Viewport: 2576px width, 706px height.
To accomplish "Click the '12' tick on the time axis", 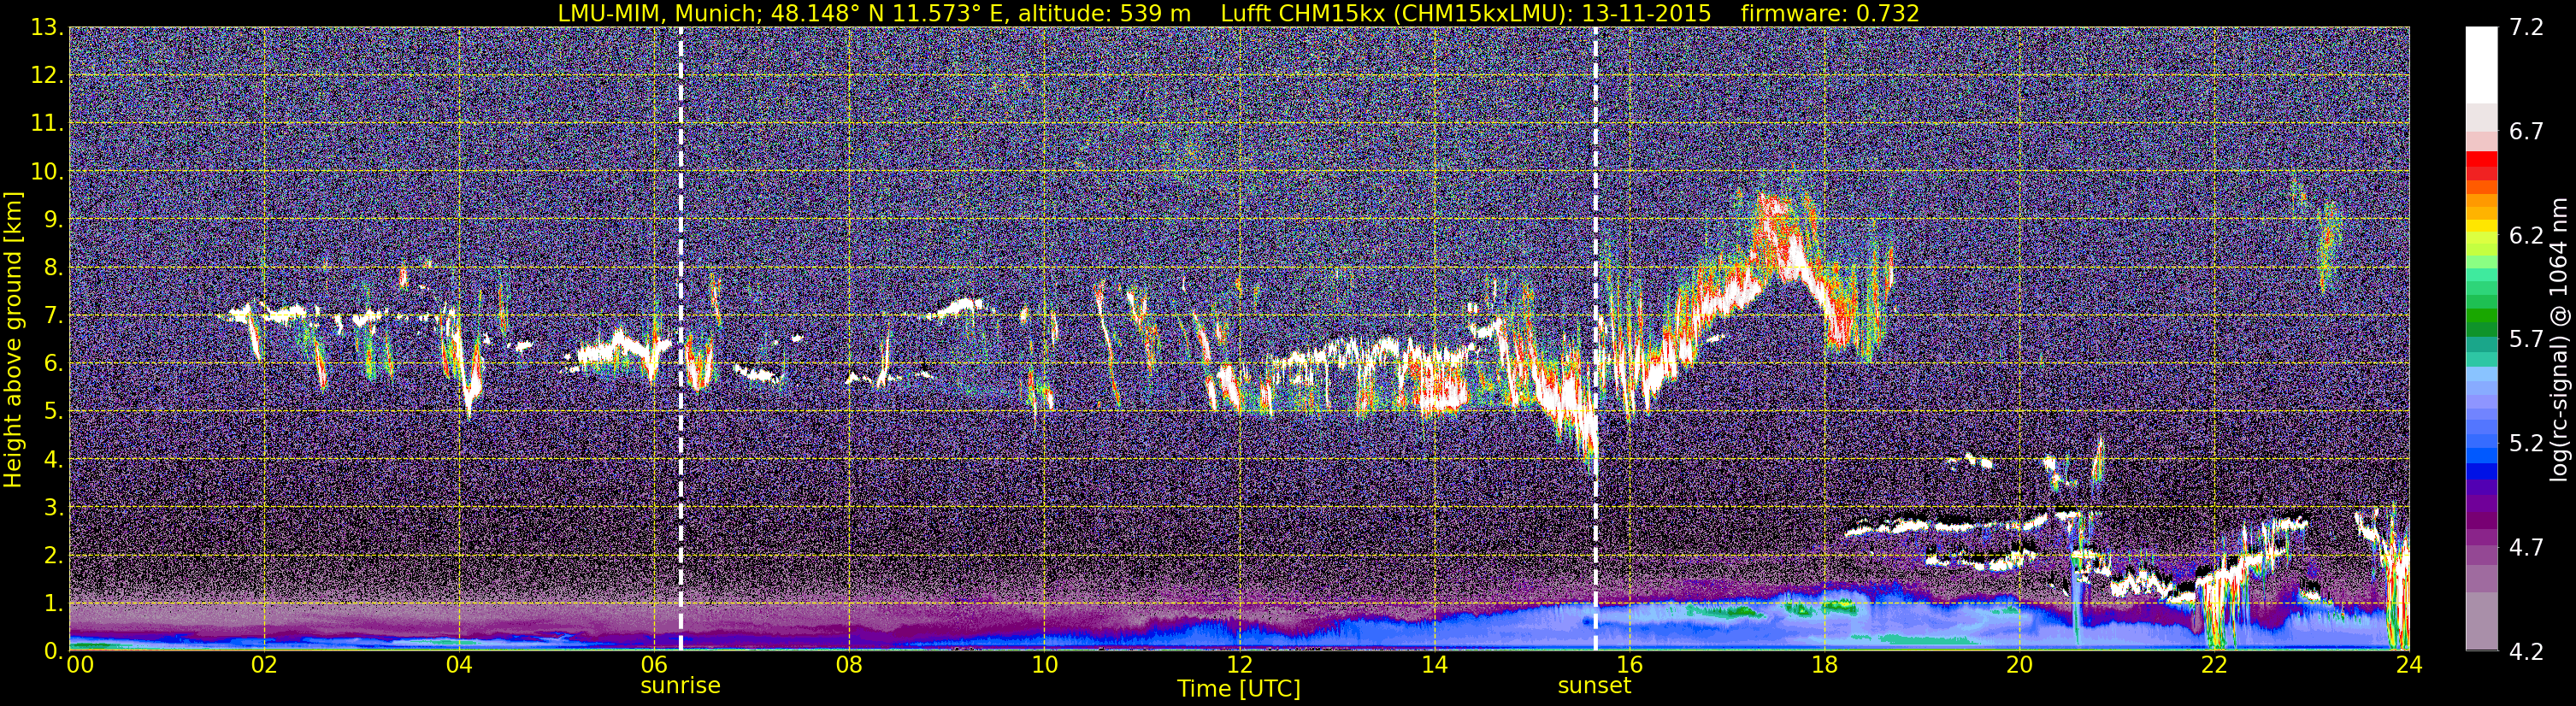I will (x=1238, y=666).
